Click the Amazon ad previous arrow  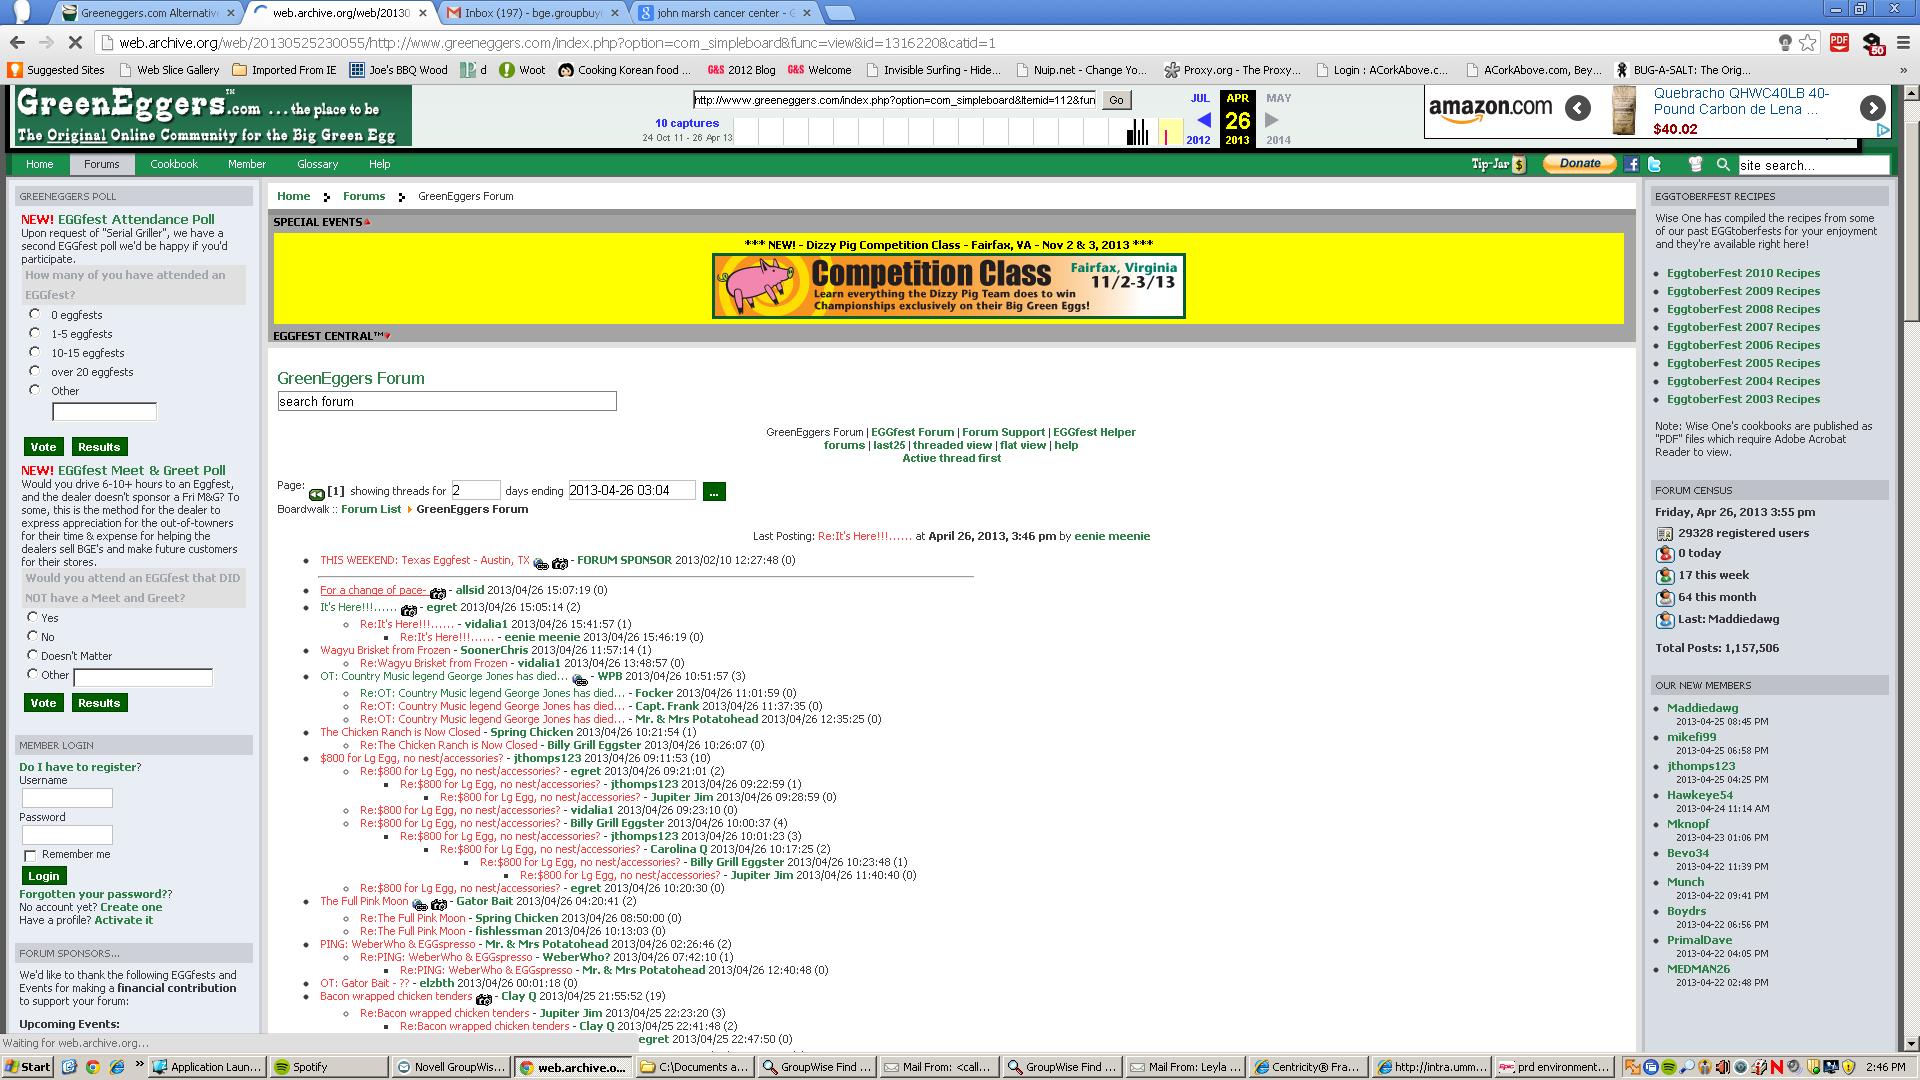coord(1577,108)
